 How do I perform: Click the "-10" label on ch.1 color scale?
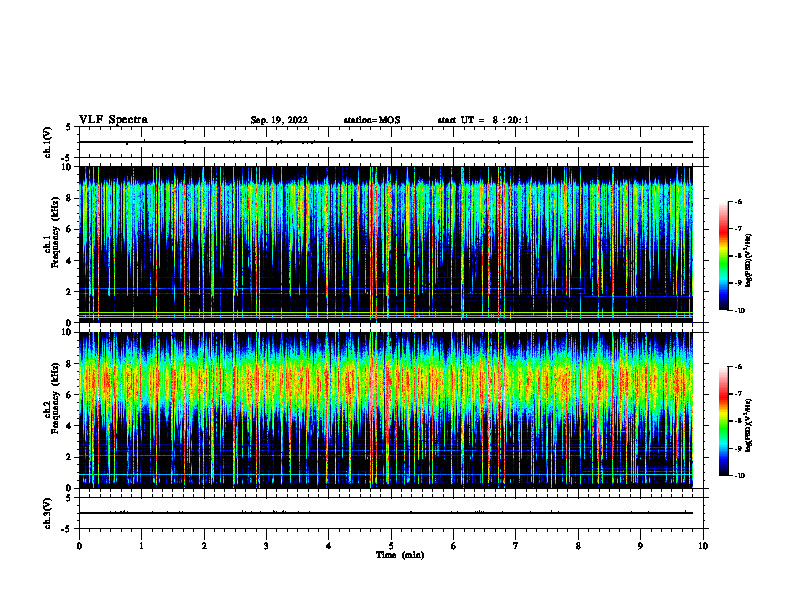point(739,311)
